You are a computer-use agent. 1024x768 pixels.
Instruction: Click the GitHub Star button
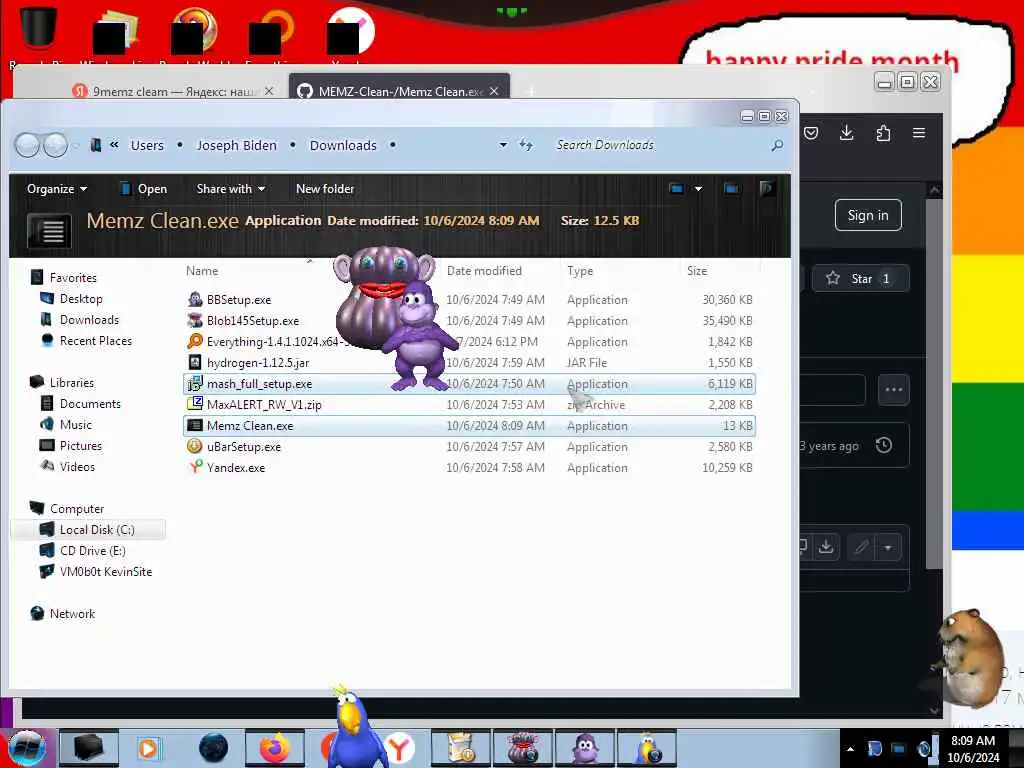point(861,279)
